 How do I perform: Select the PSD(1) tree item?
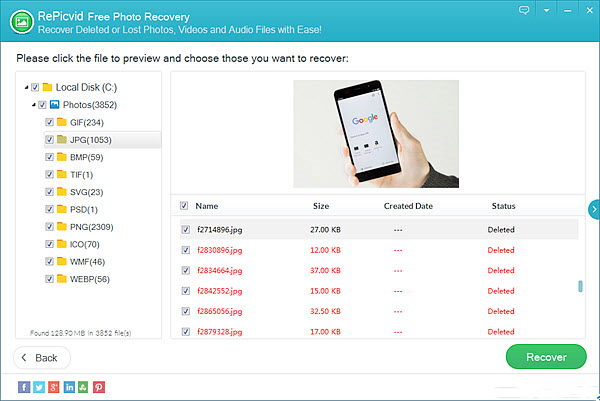click(84, 209)
